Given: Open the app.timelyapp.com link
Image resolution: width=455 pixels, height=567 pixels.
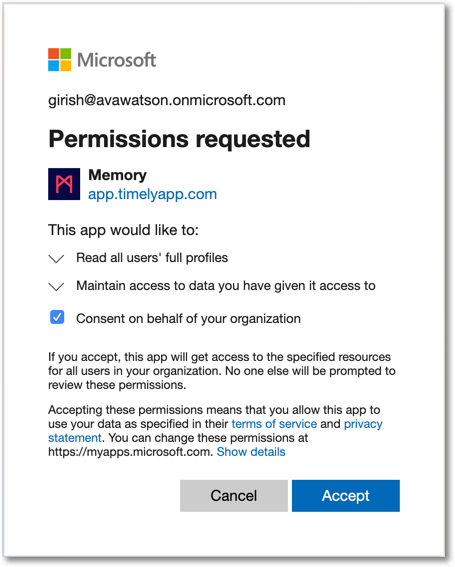Looking at the screenshot, I should click(x=153, y=195).
